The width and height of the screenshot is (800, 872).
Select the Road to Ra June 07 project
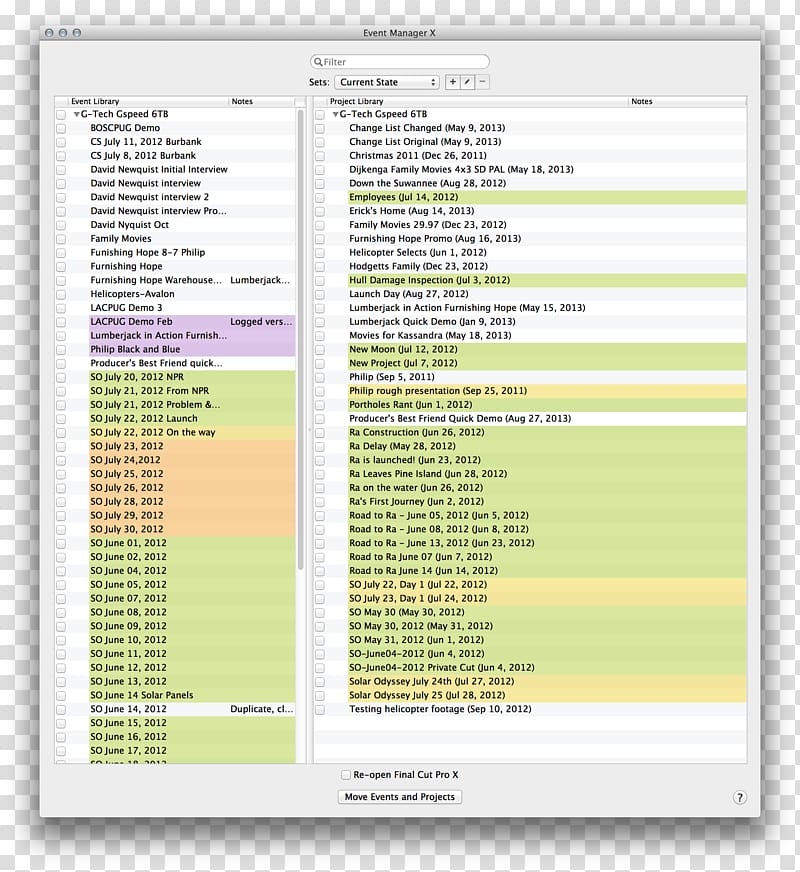pyautogui.click(x=420, y=557)
